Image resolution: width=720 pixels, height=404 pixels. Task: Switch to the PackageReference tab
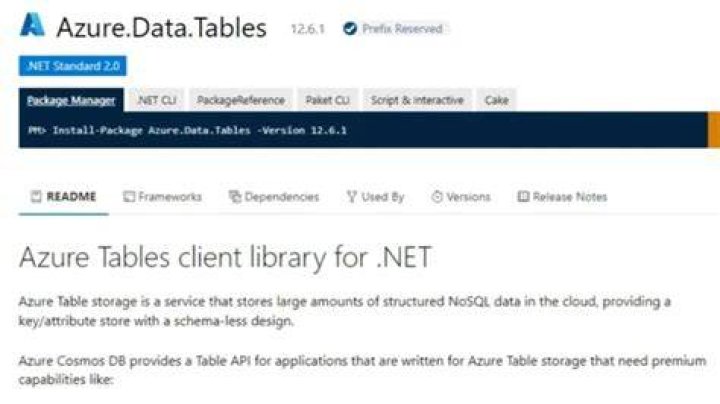241,100
